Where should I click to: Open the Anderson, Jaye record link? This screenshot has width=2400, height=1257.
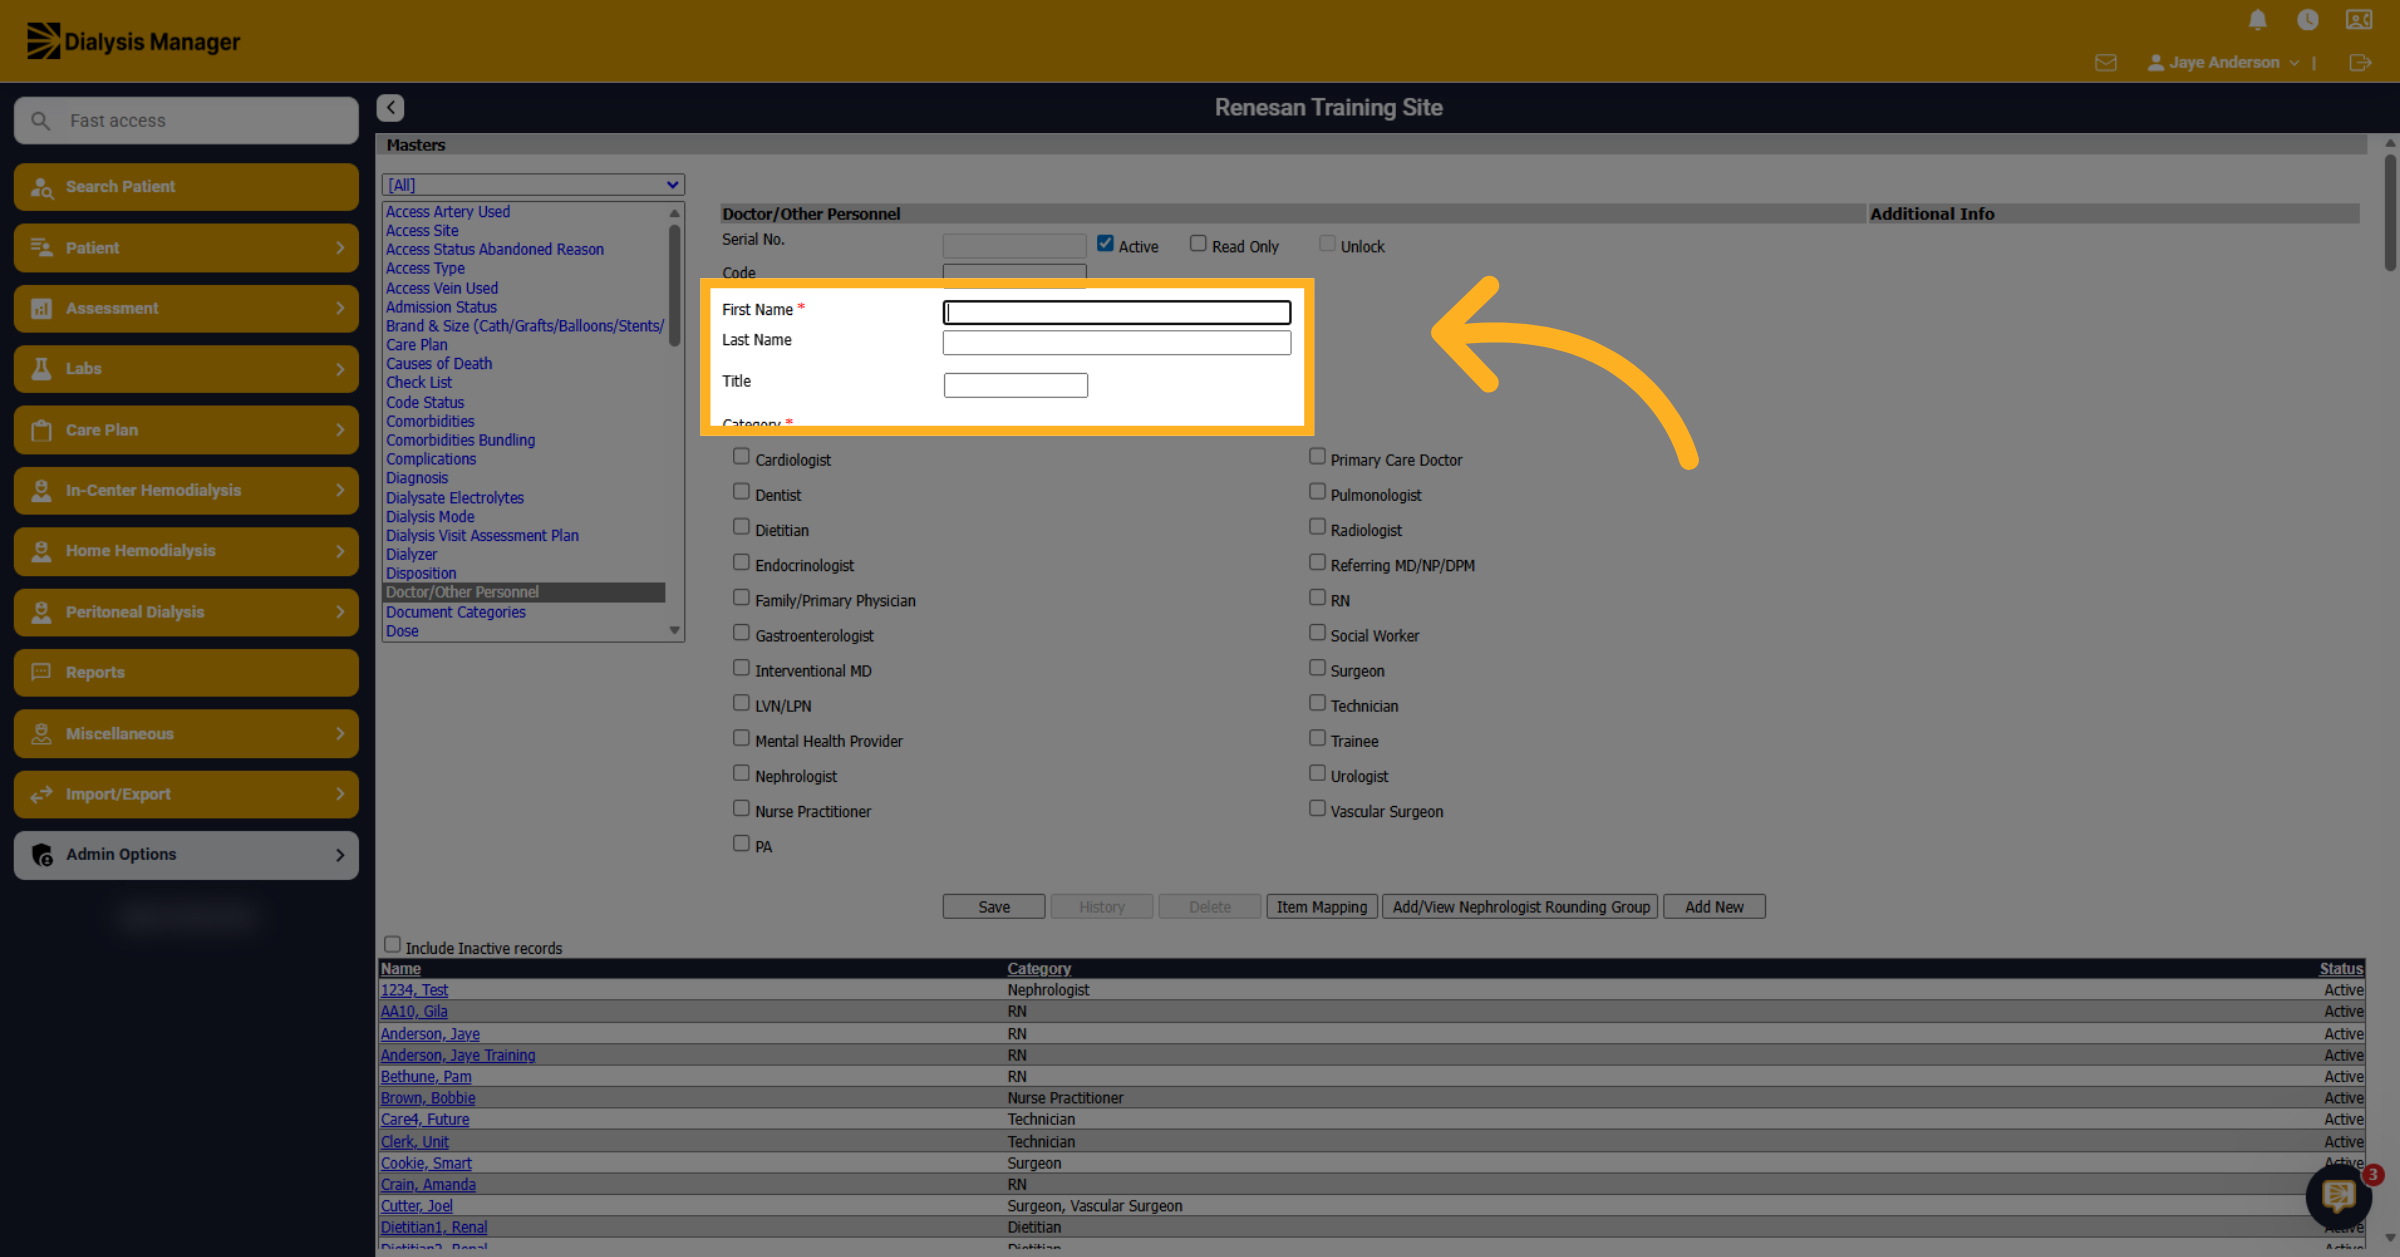point(430,1034)
